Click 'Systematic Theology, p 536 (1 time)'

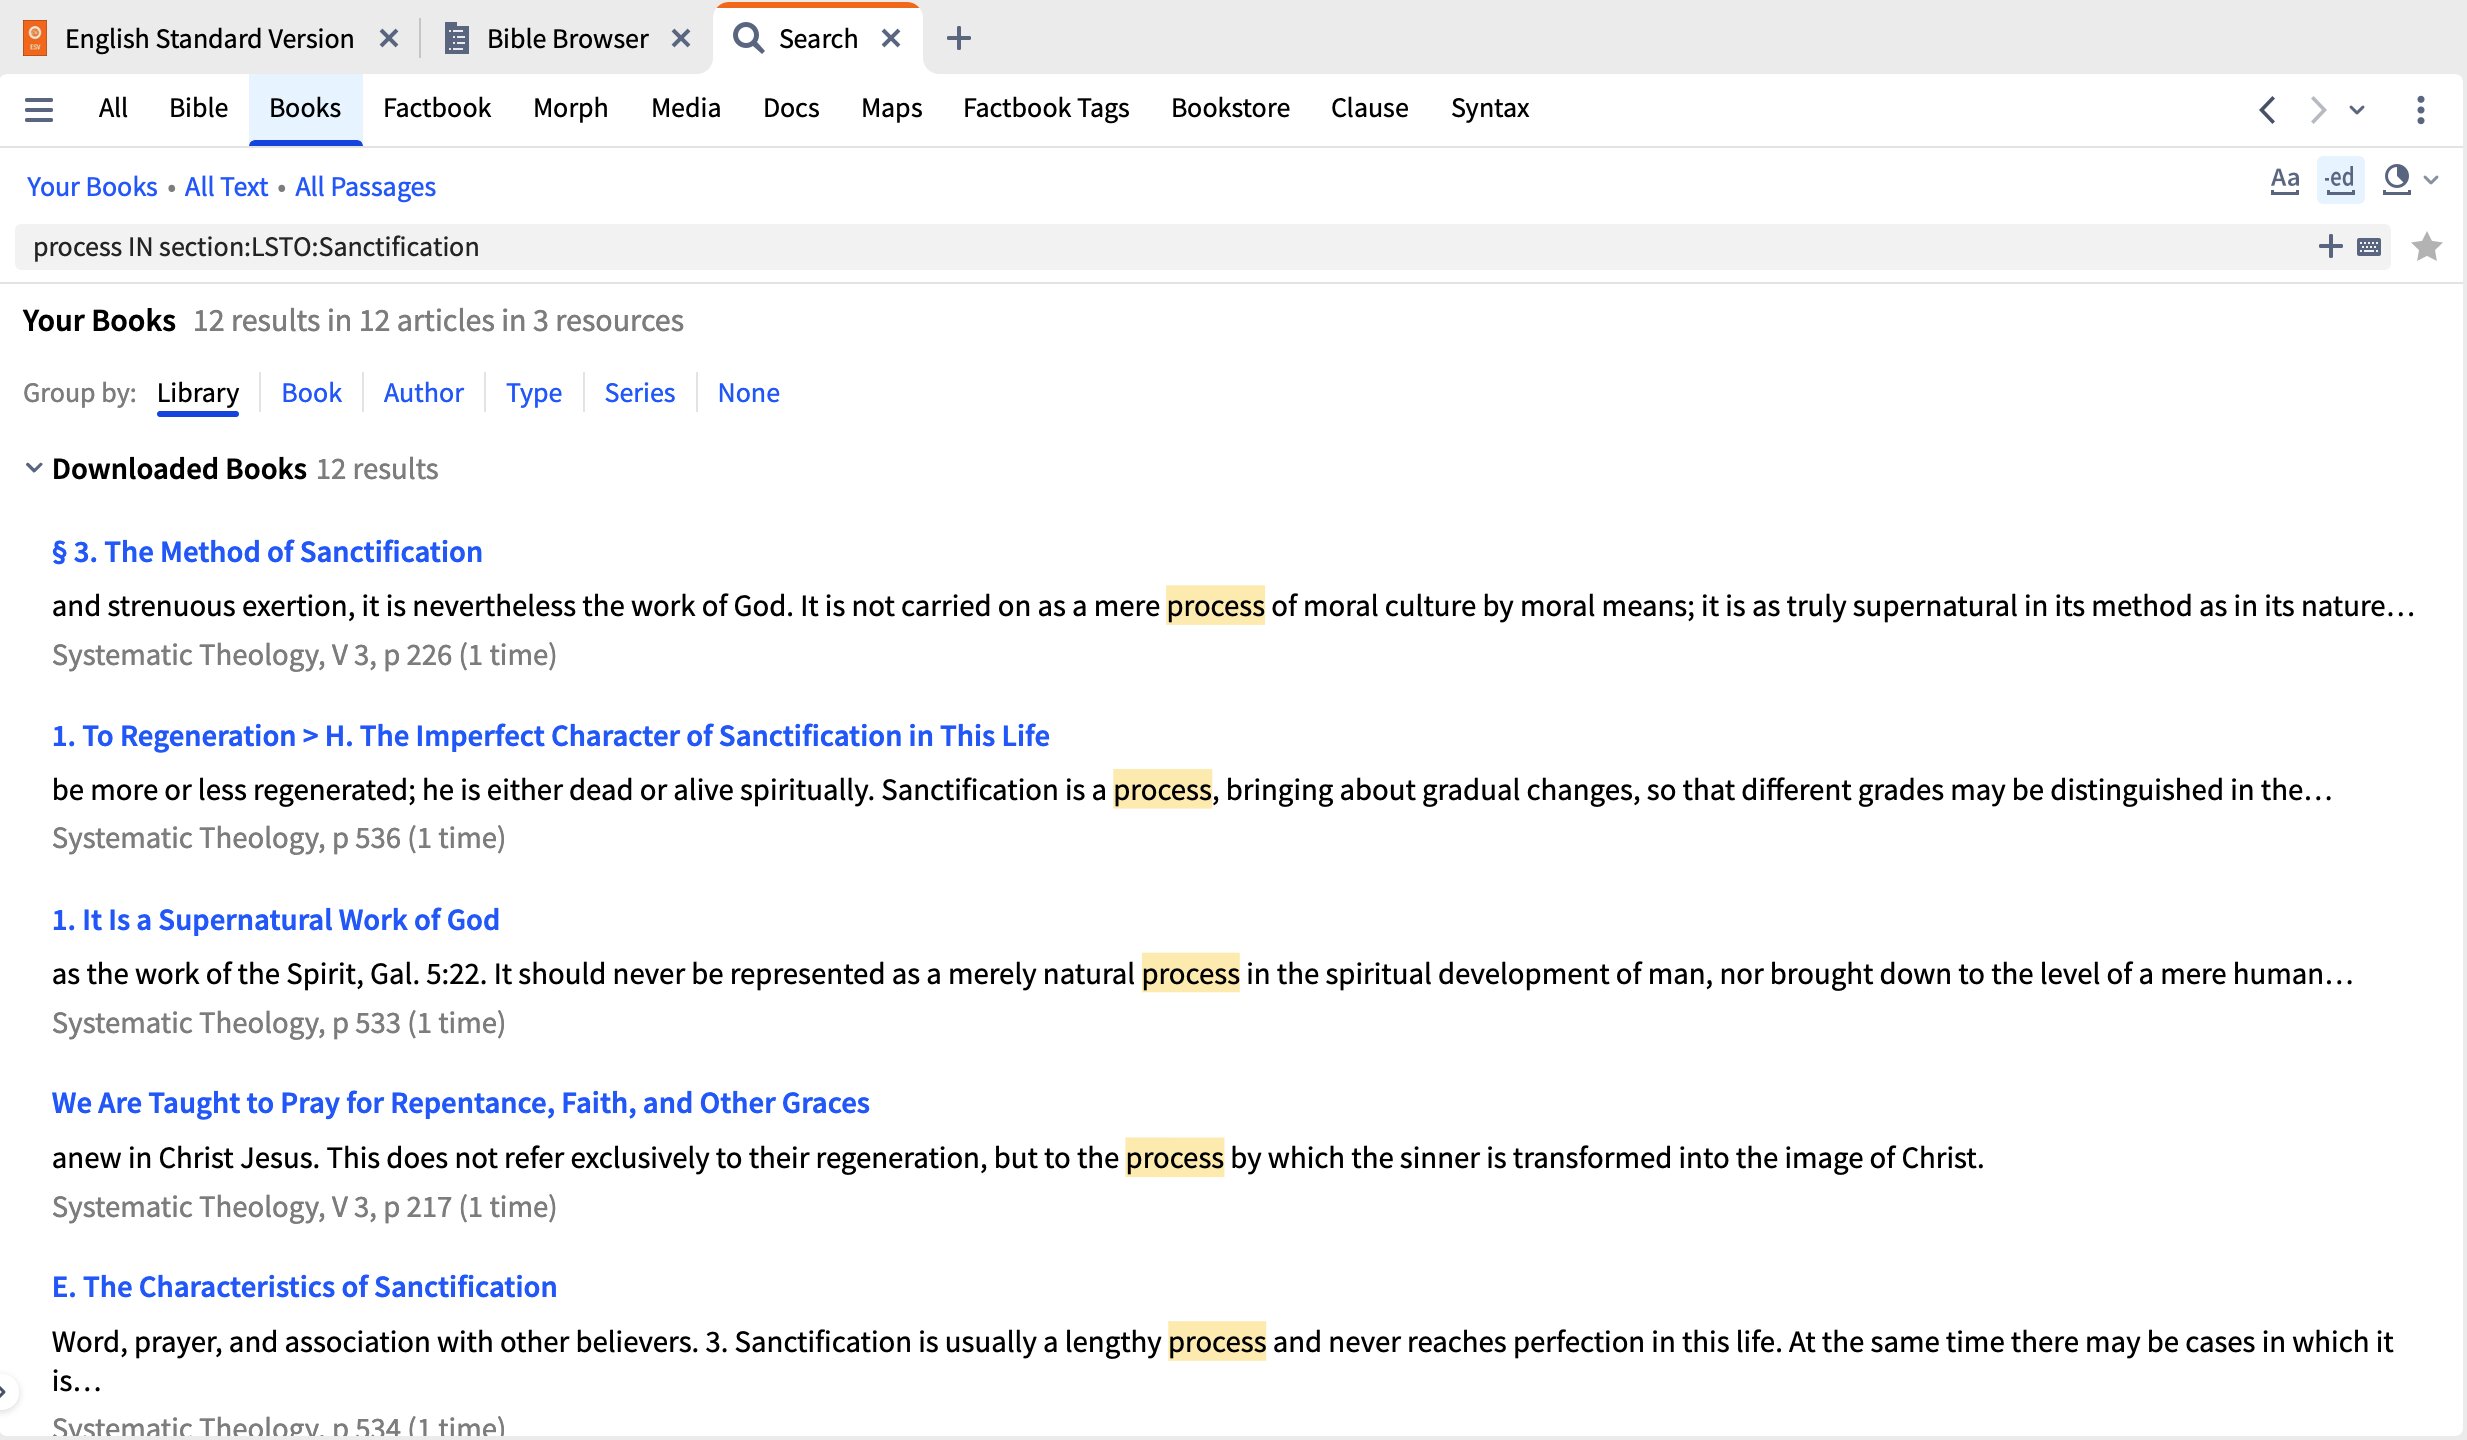278,838
